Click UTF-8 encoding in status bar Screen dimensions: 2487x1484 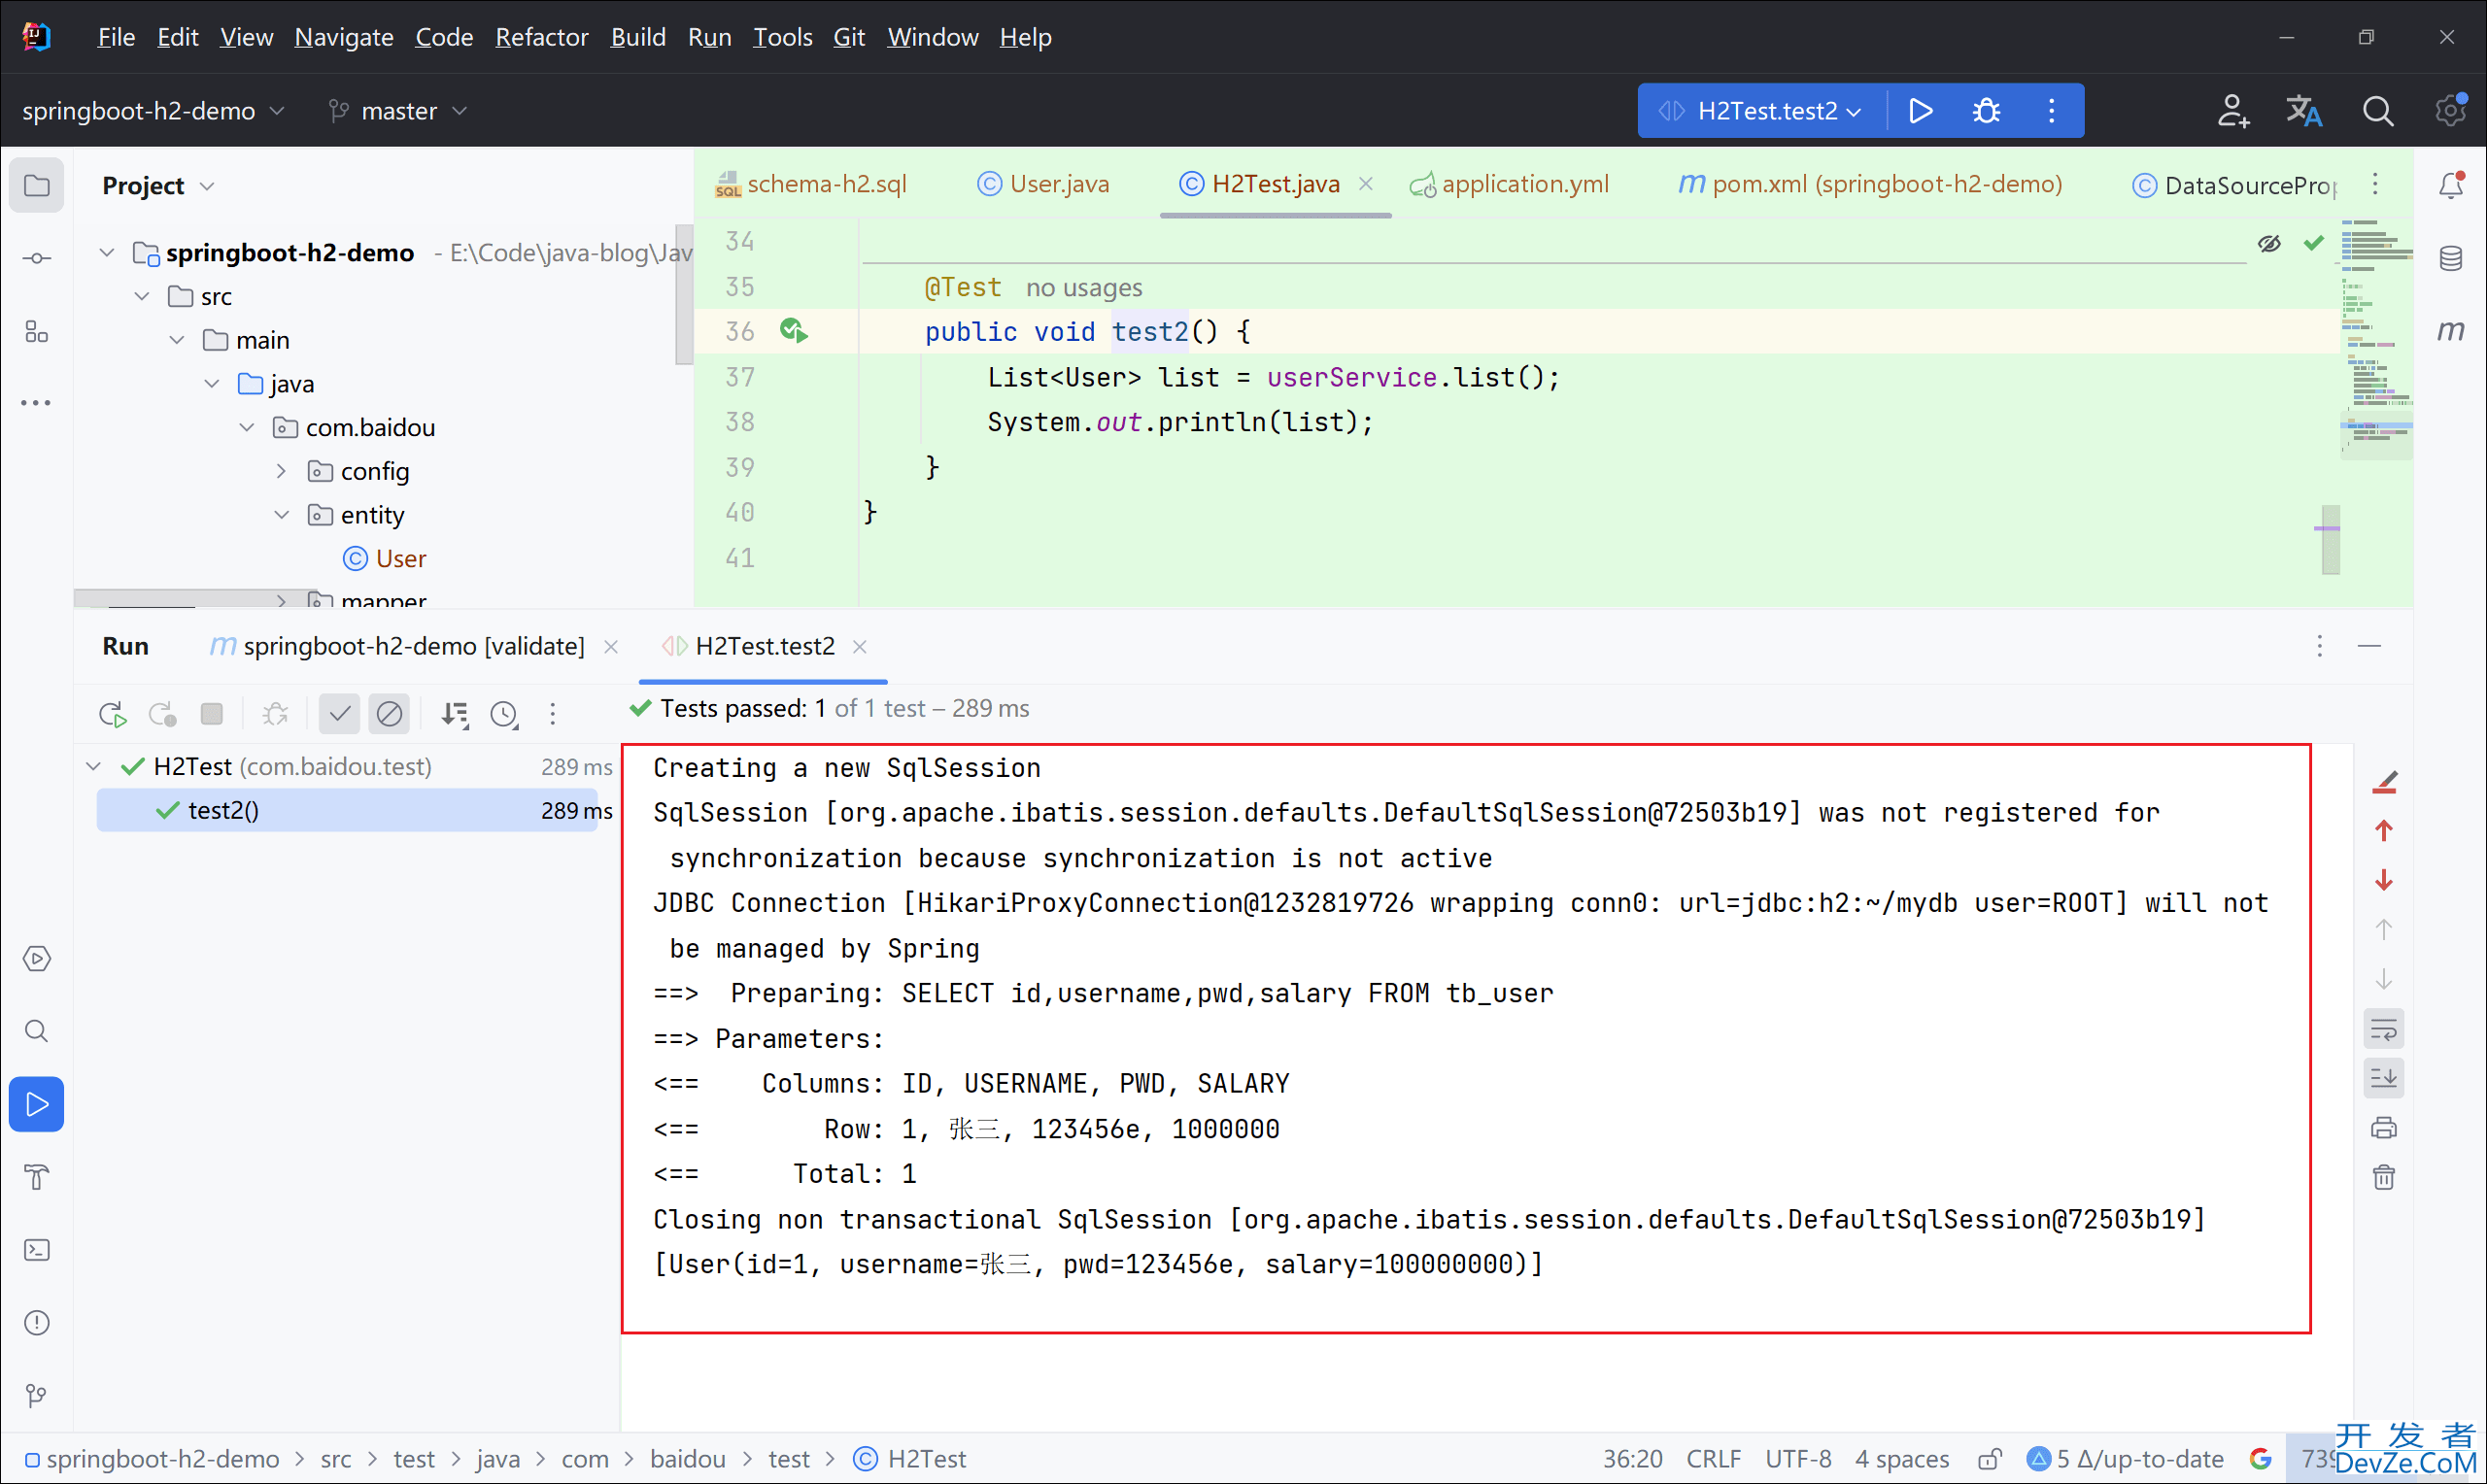tap(1797, 1459)
